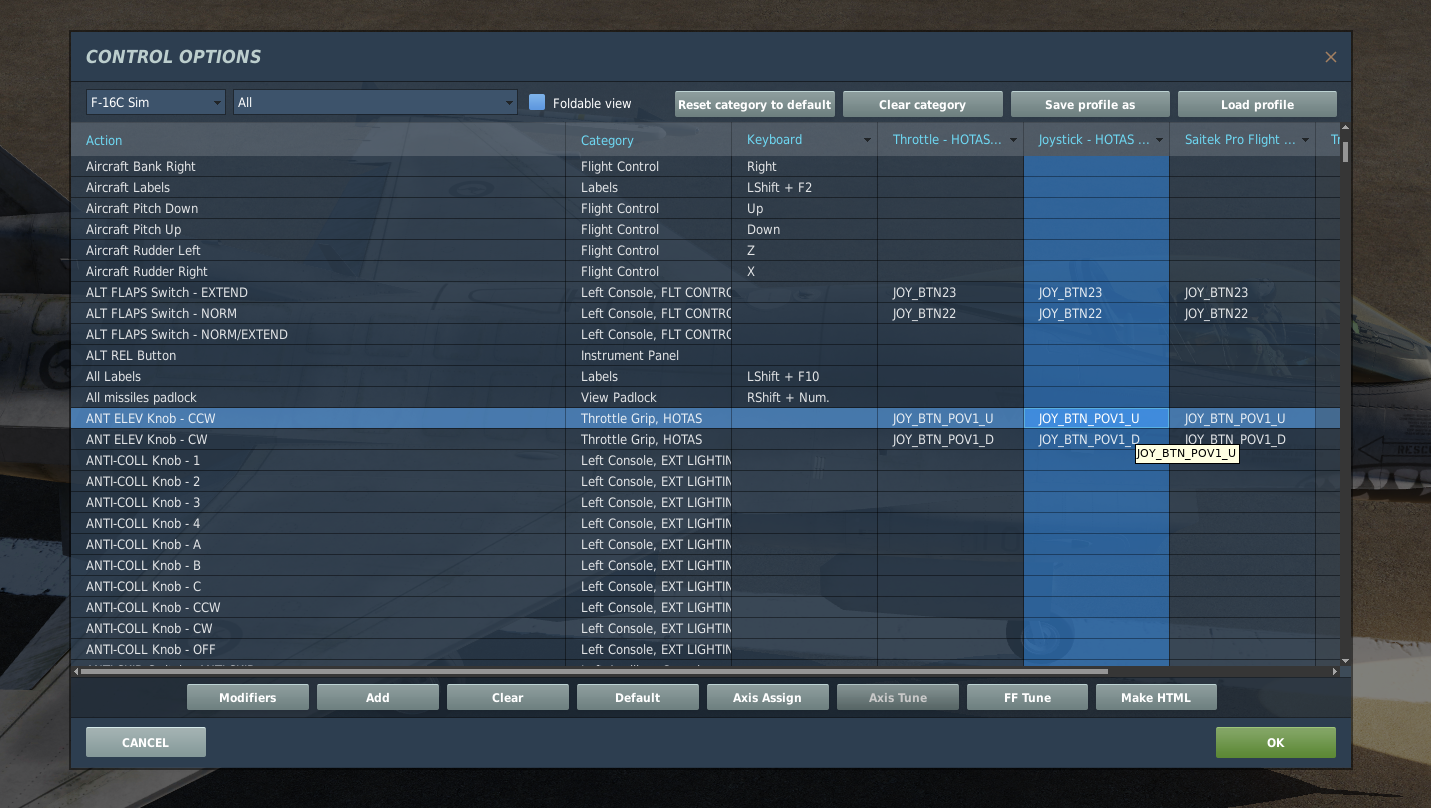Sort by the Action column header
The width and height of the screenshot is (1431, 808).
pos(318,140)
